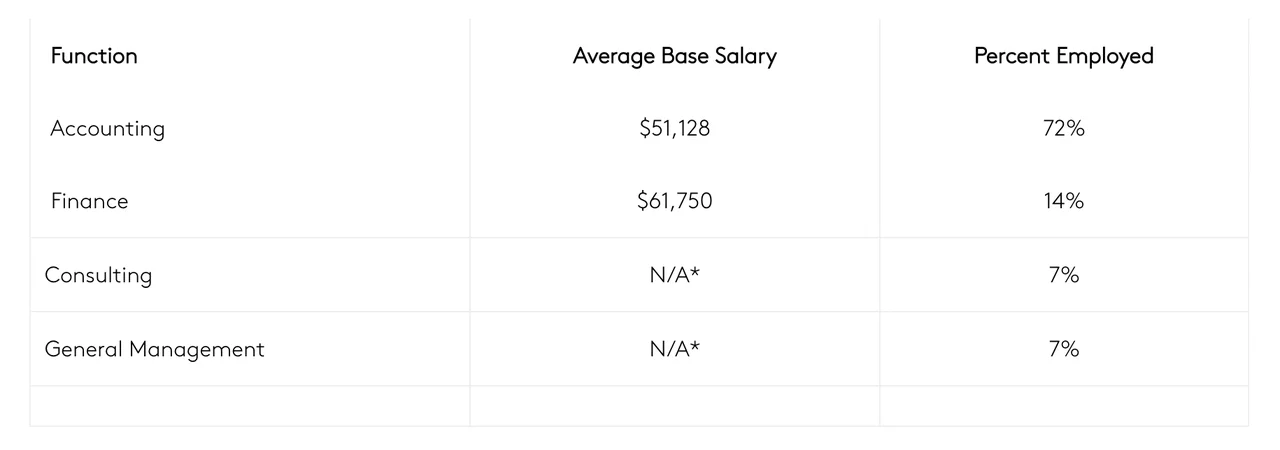Click the Consulting function cell
This screenshot has width=1280, height=450.
pyautogui.click(x=98, y=275)
